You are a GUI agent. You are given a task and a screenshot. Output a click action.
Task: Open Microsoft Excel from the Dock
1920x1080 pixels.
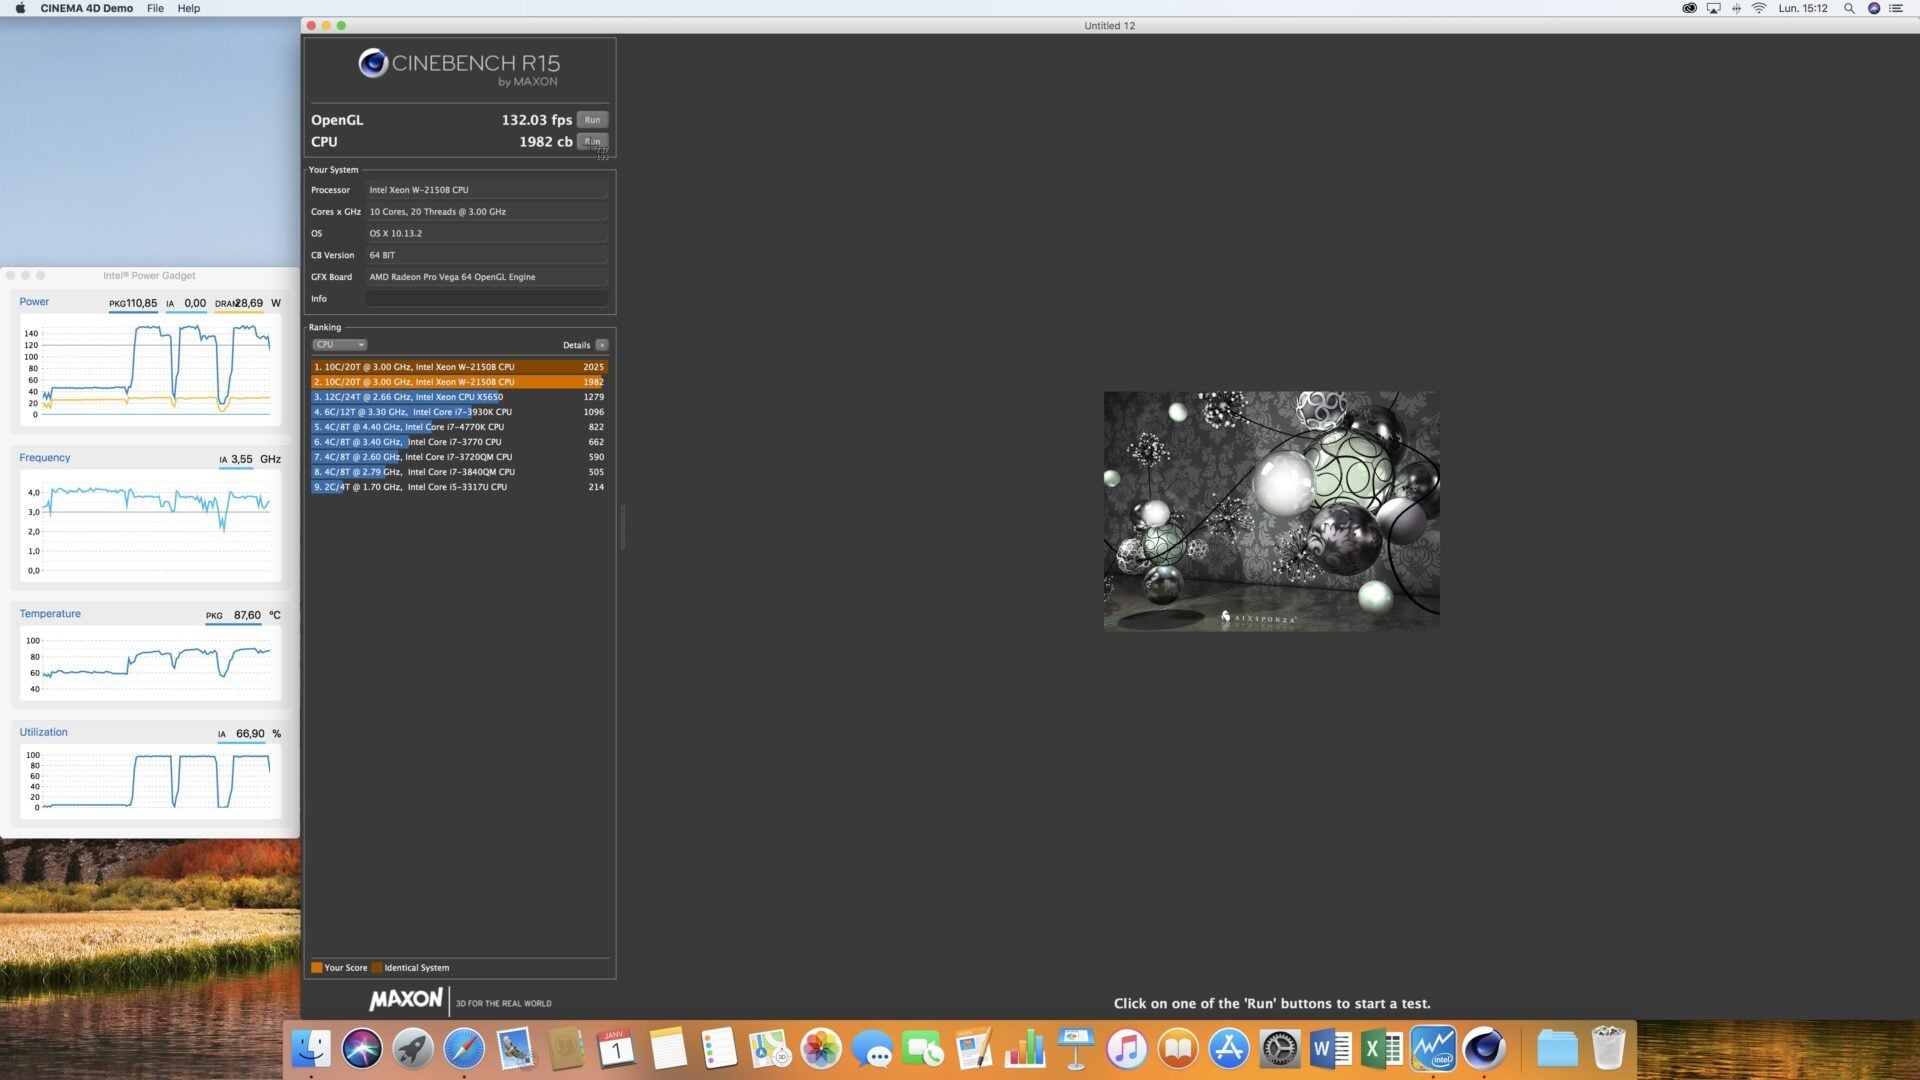pos(1382,1049)
